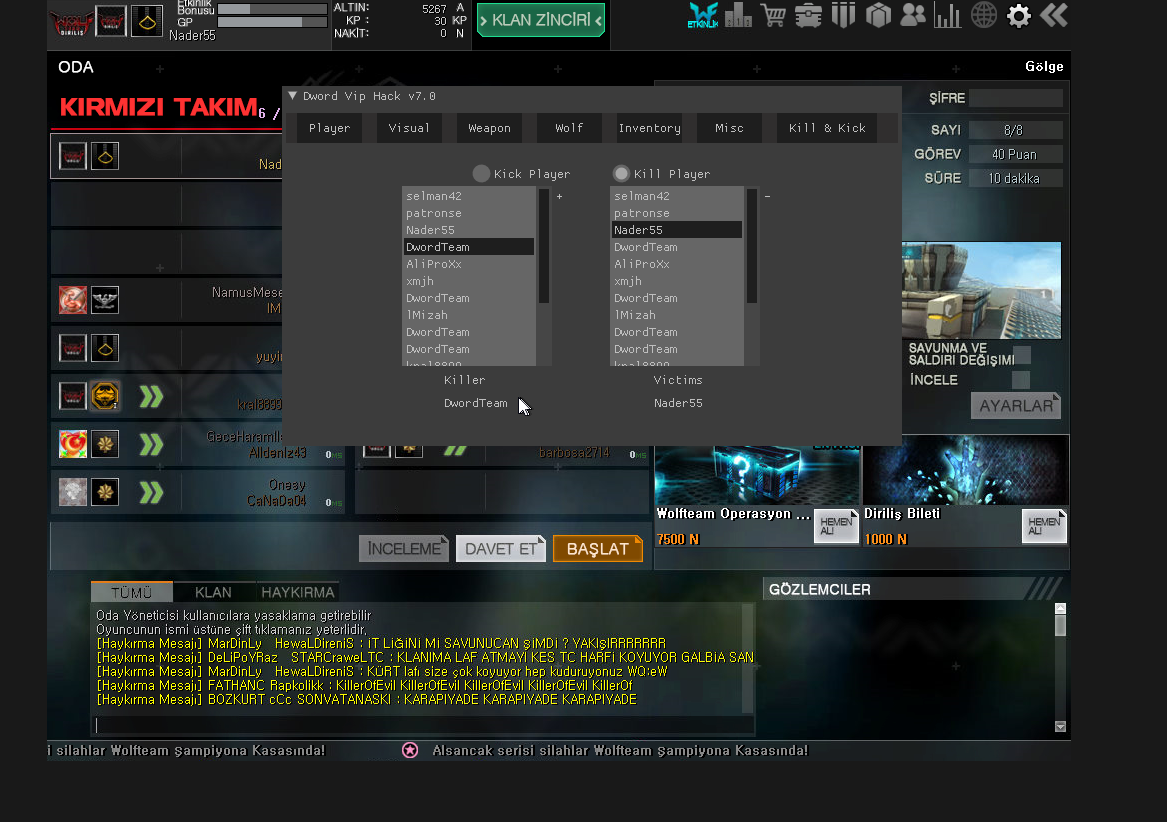The height and width of the screenshot is (822, 1167).
Task: Open the Player tab
Action: click(x=329, y=128)
